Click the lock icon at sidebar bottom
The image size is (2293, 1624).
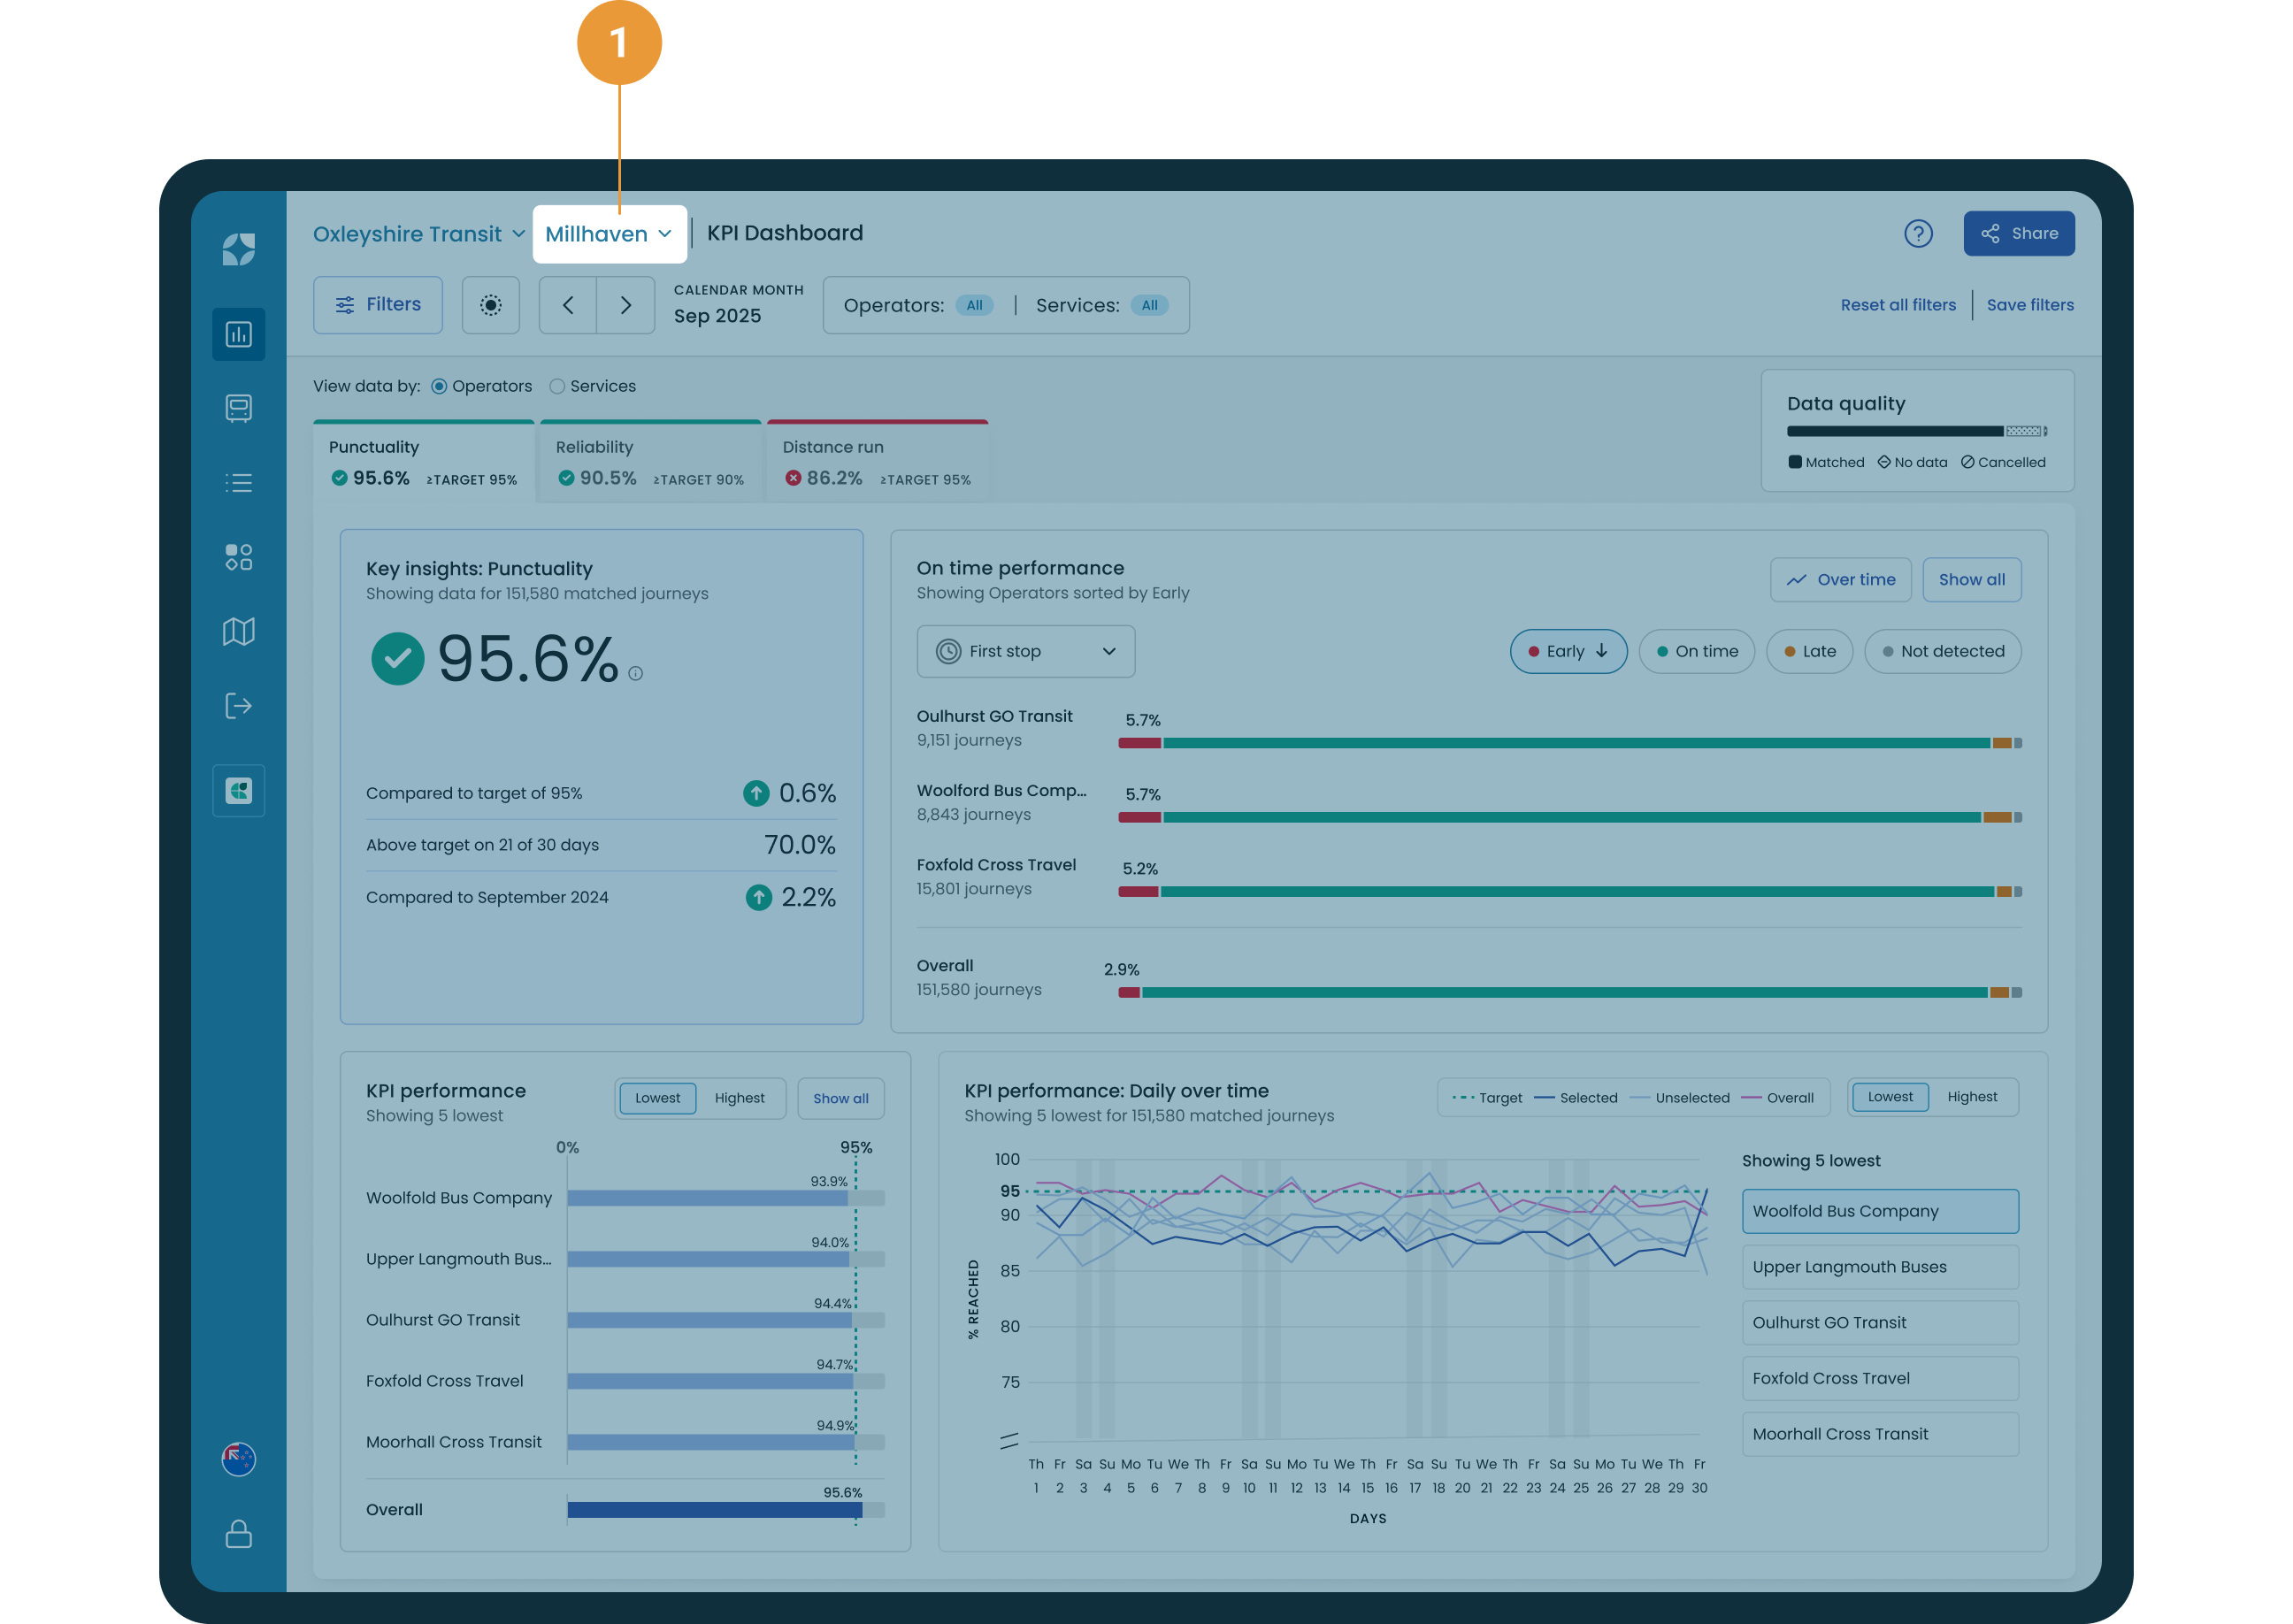point(238,1534)
